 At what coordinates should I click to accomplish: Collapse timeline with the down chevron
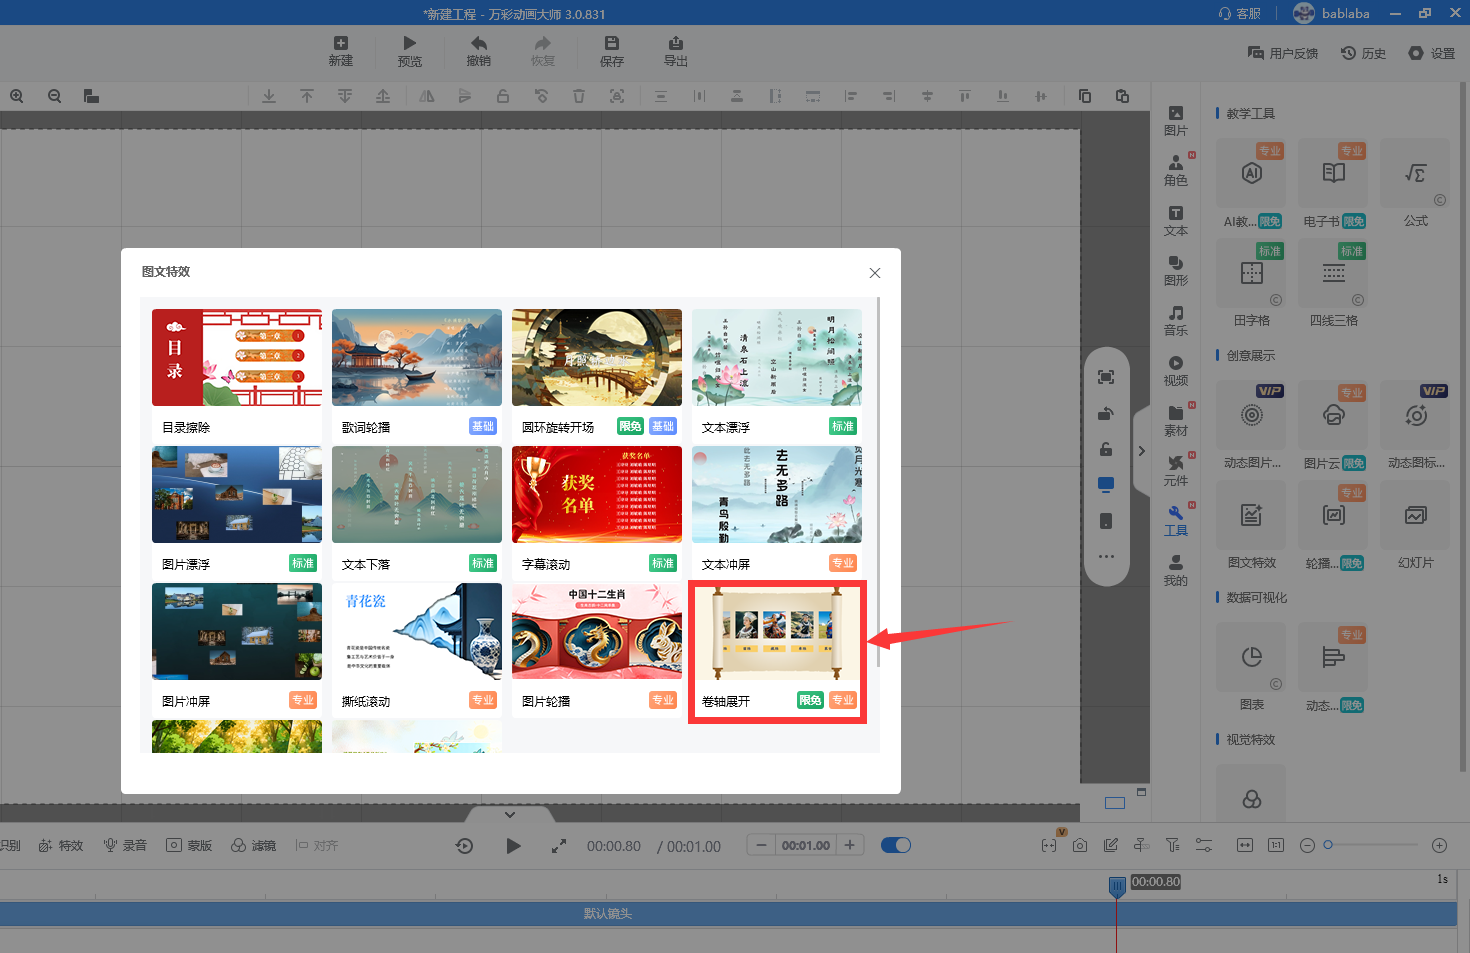coord(510,814)
